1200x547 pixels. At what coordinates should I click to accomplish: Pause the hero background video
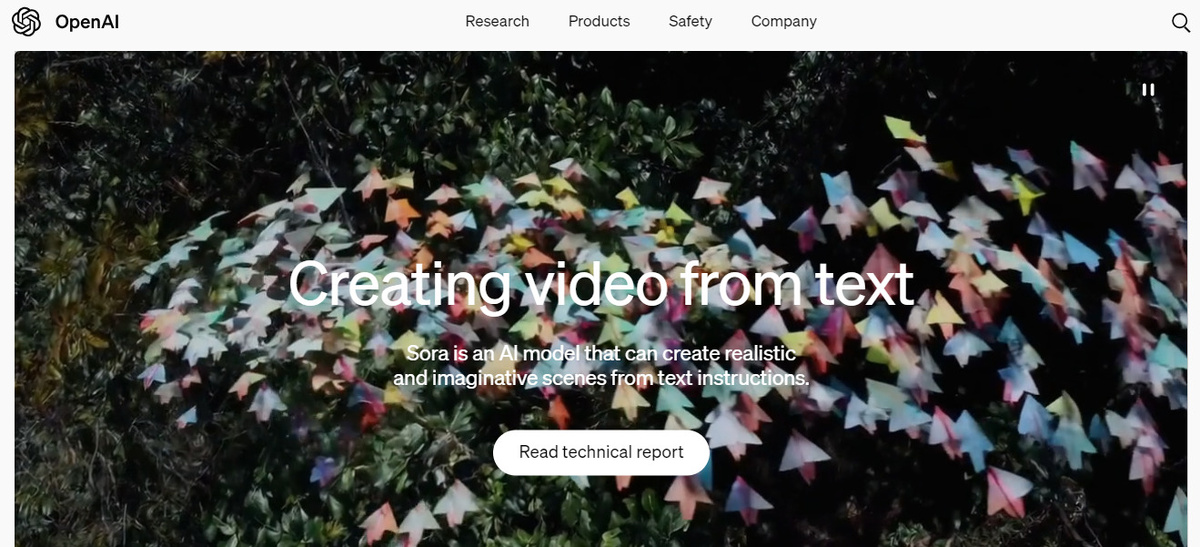(x=1148, y=89)
